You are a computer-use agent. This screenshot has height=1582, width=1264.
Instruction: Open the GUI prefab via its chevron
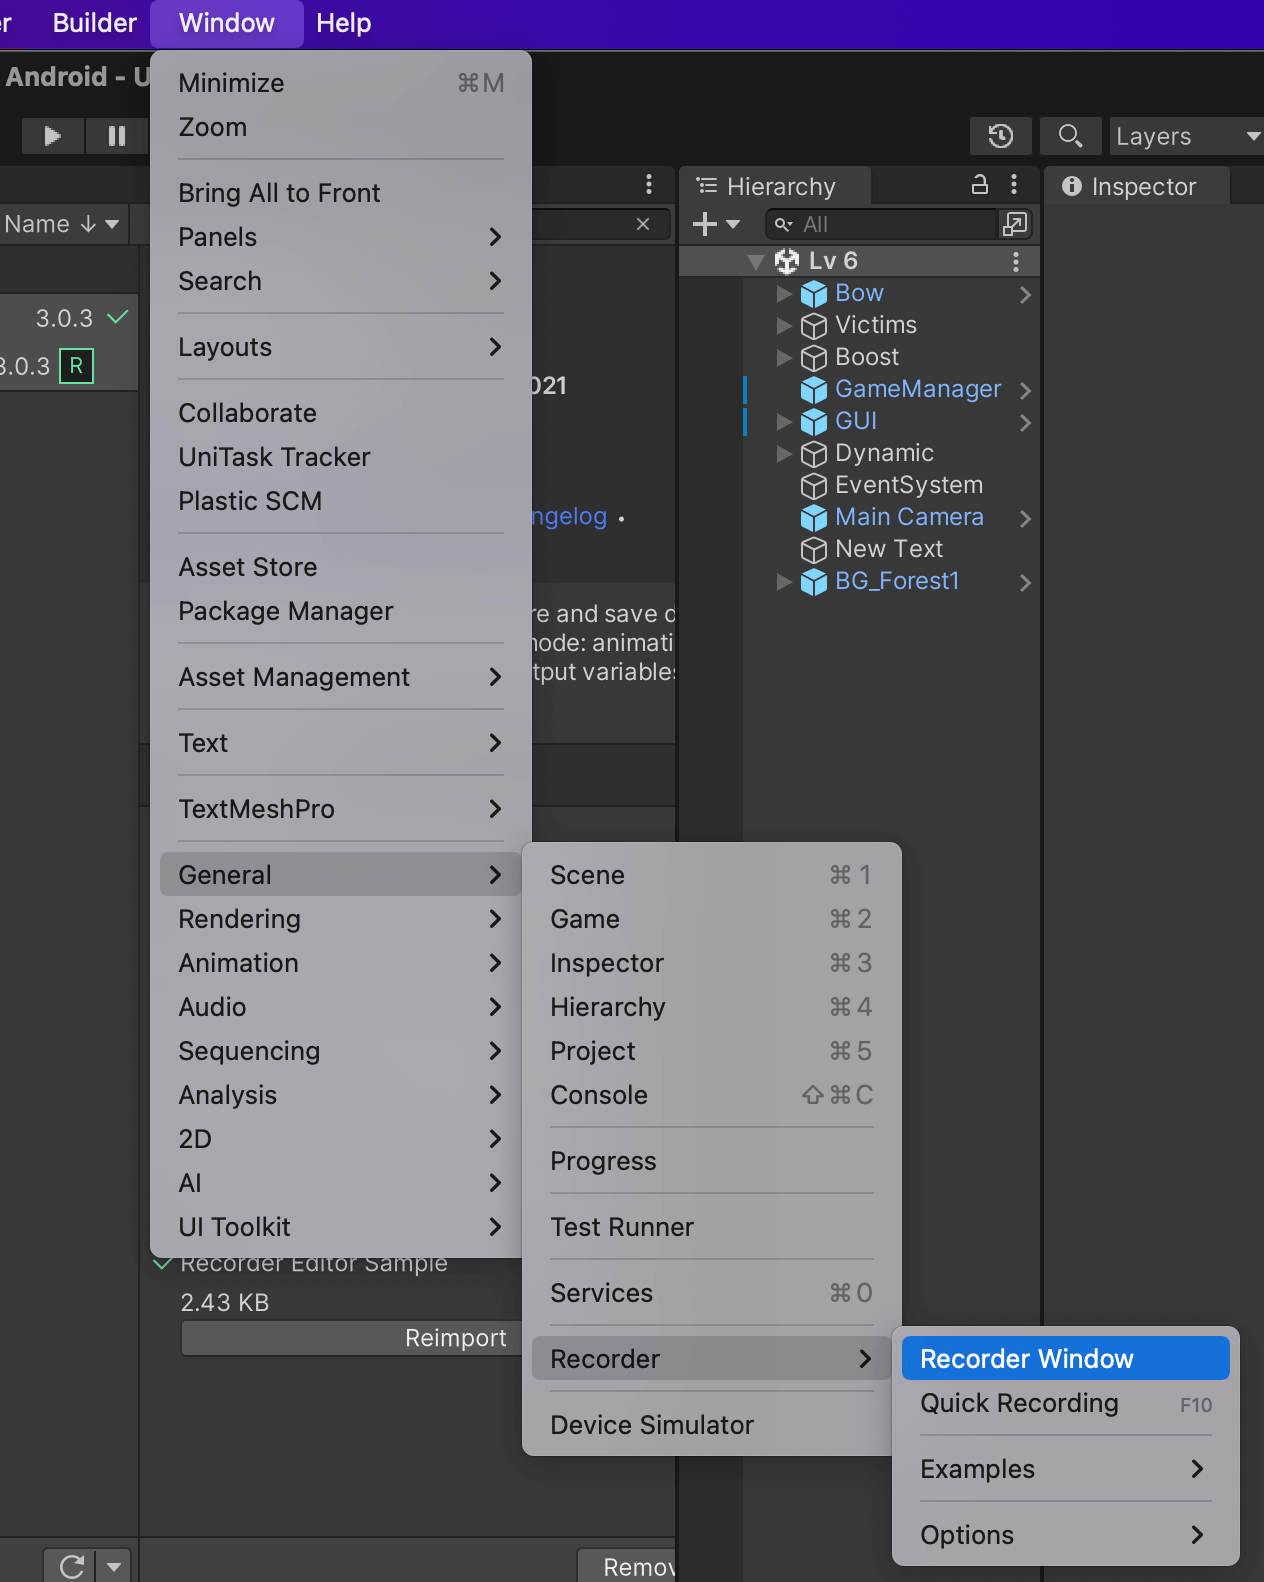[x=1025, y=423]
